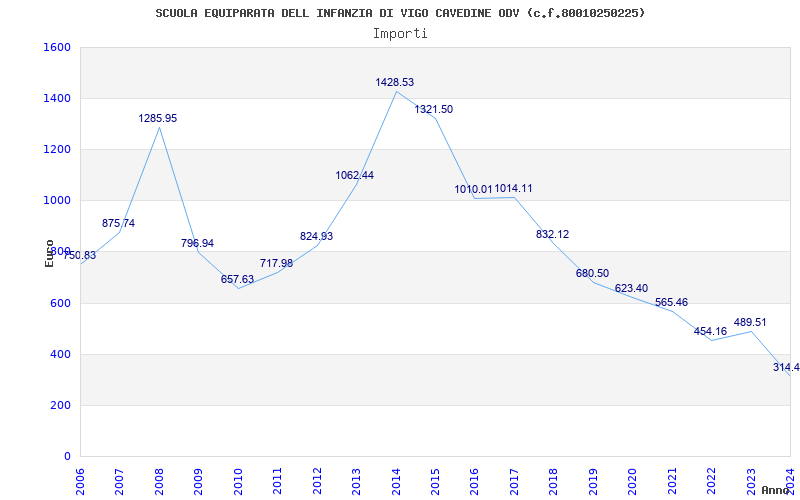Image resolution: width=800 pixels, height=500 pixels.
Task: Click the y-axis value 0
Action: [x=67, y=457]
